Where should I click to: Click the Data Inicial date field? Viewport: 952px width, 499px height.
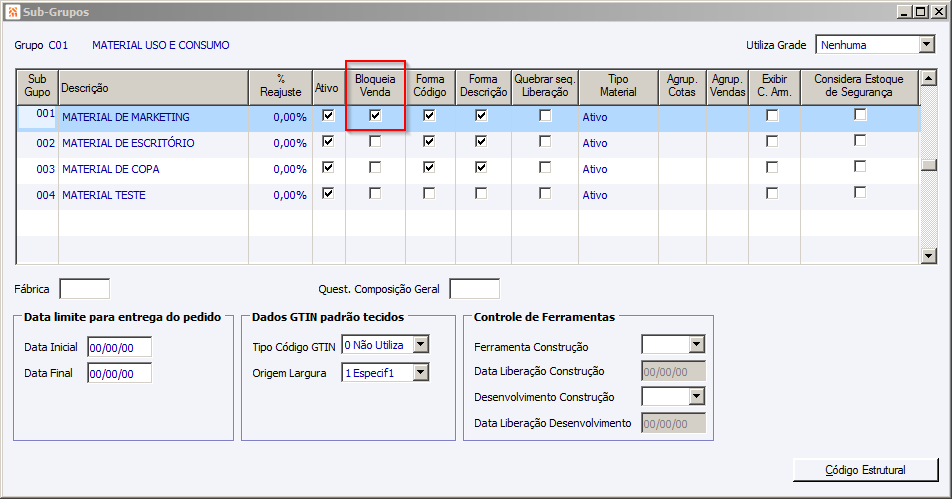click(x=119, y=347)
